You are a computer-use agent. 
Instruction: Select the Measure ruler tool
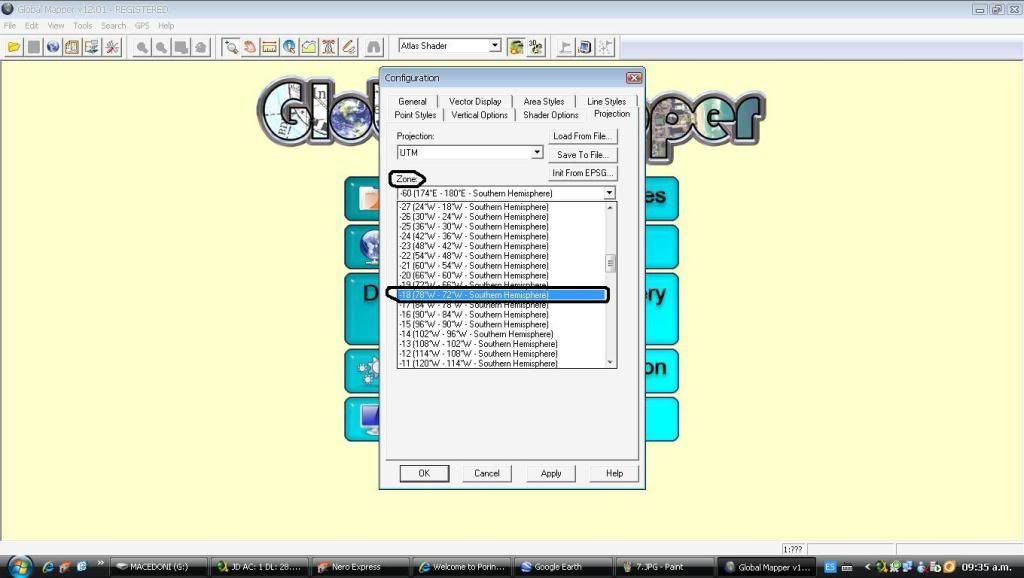(x=270, y=47)
